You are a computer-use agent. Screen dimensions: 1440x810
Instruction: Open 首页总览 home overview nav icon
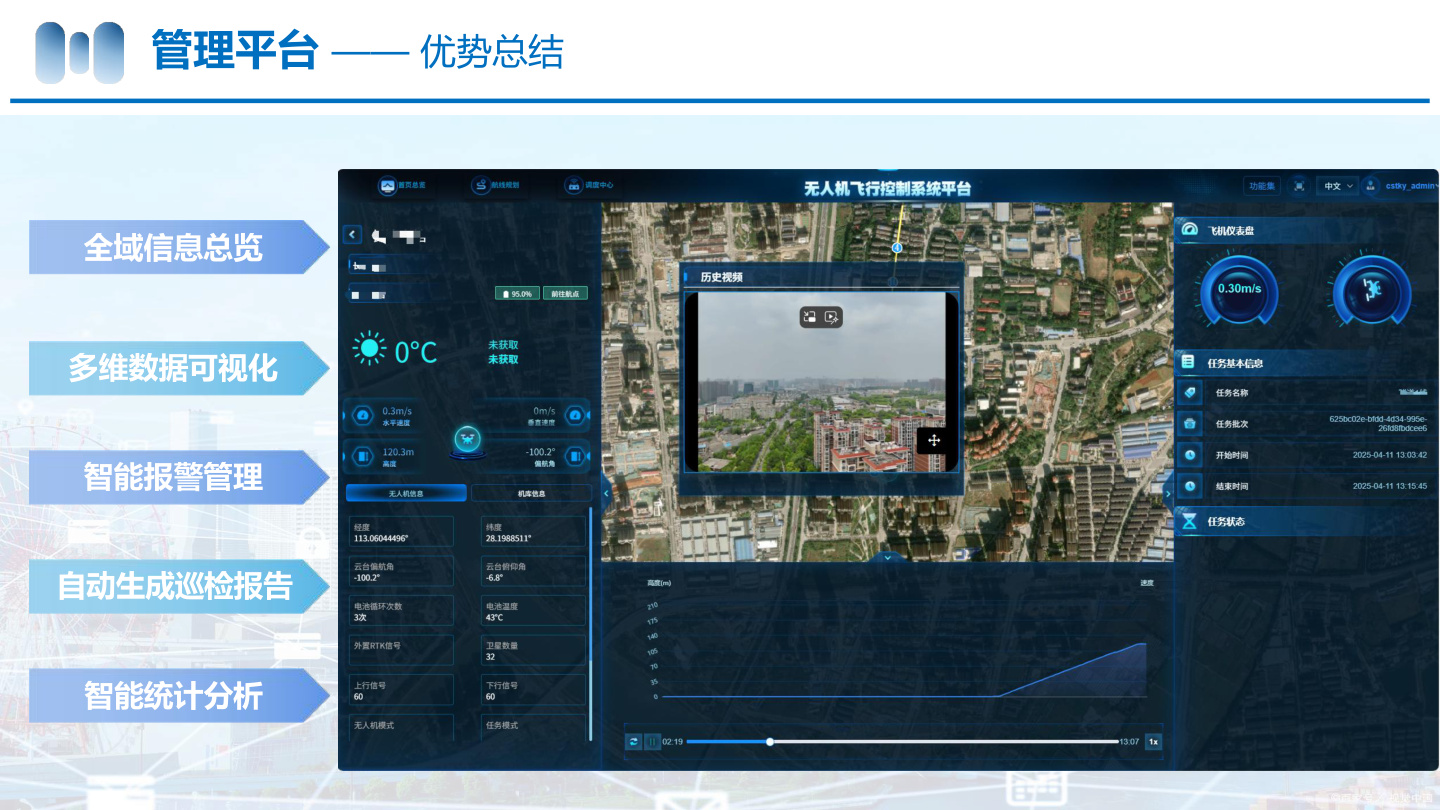tap(387, 185)
